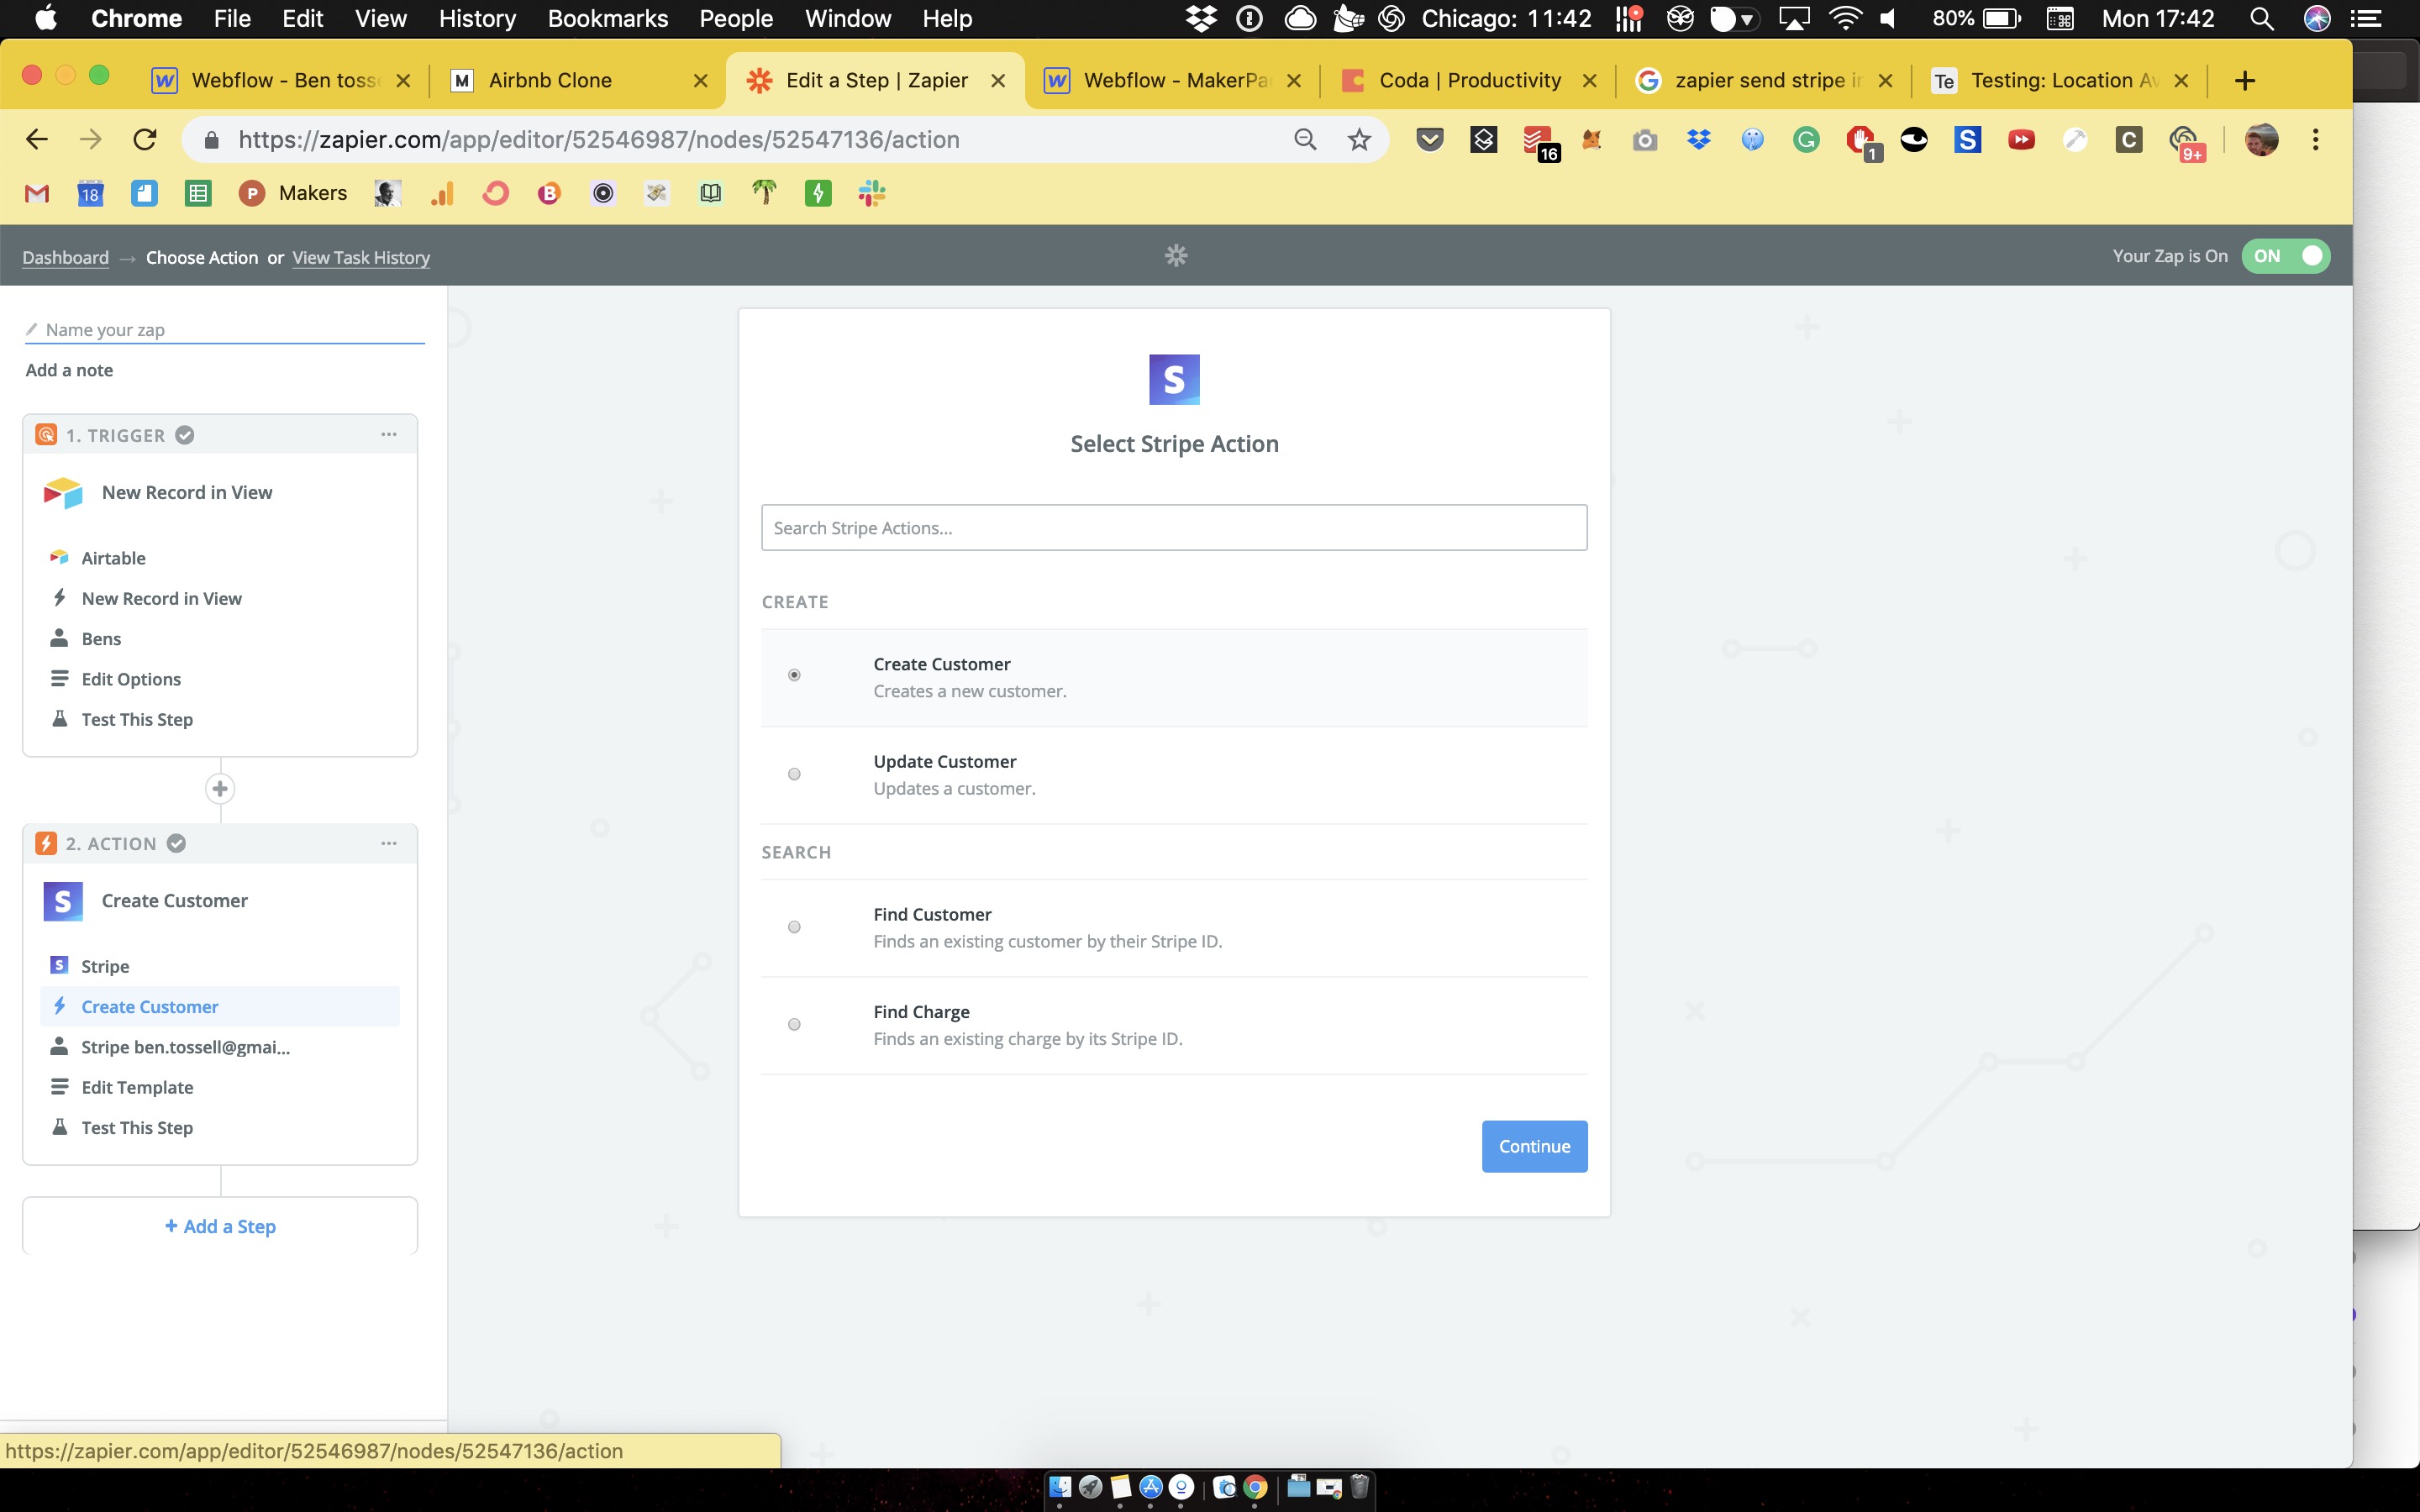Click the Pocket extension icon

1430,140
